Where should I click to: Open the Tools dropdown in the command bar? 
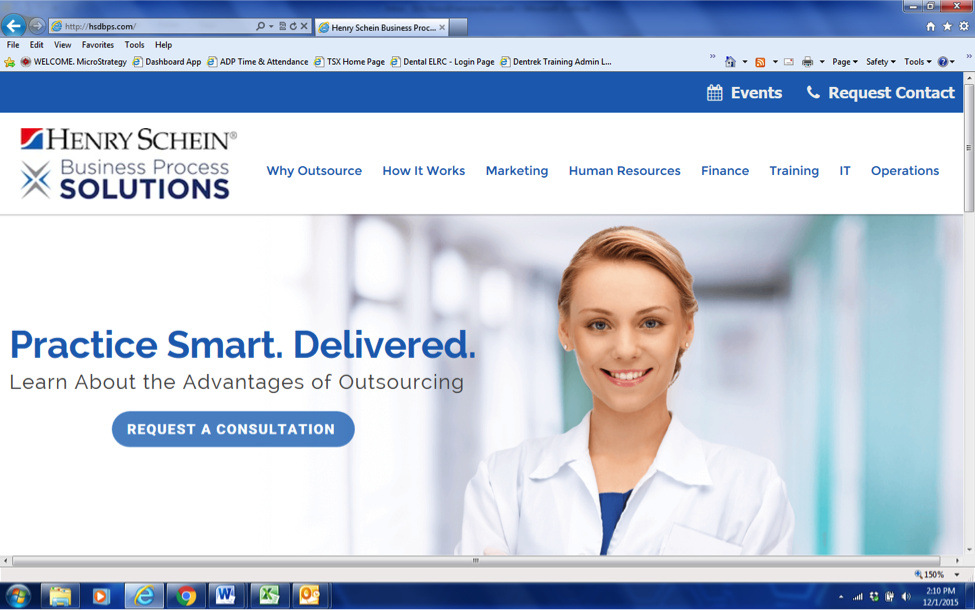pos(914,61)
